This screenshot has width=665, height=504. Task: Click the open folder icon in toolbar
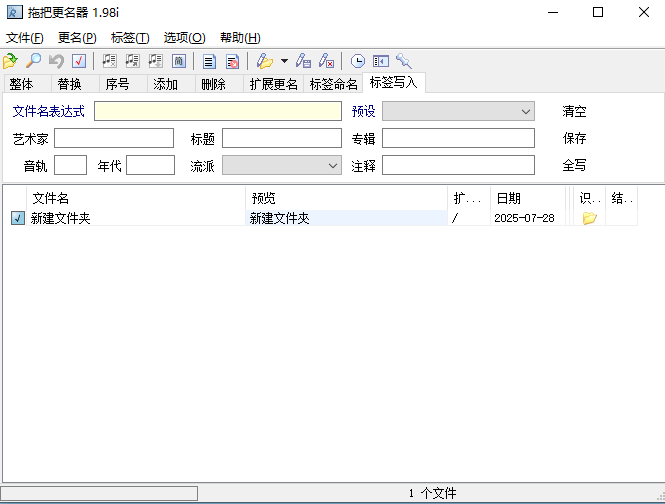tap(10, 61)
